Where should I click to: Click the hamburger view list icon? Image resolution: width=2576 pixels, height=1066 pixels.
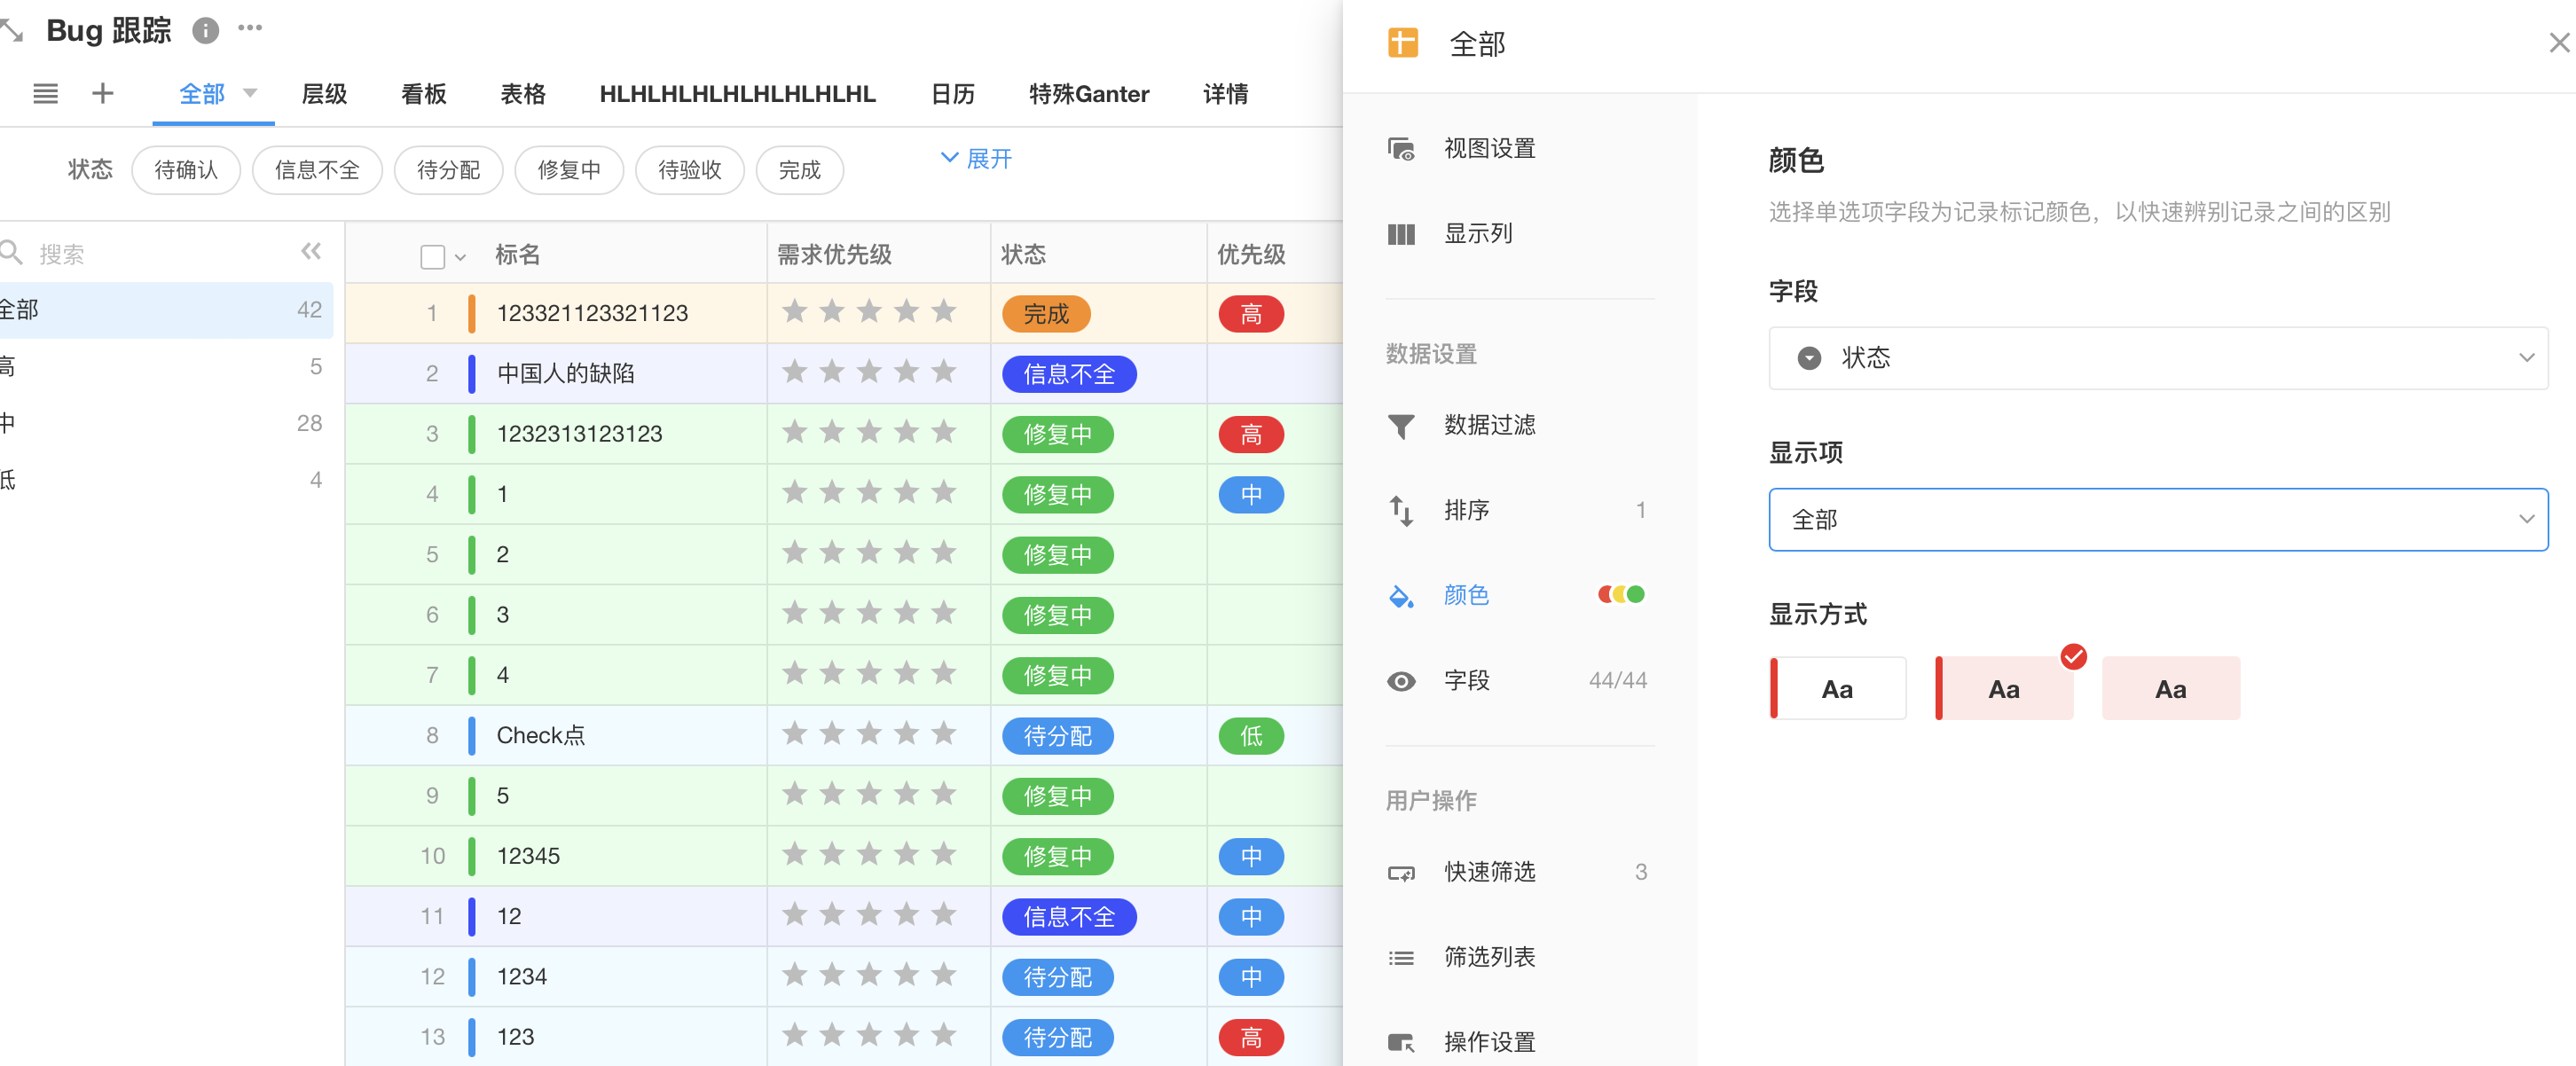pos(45,94)
